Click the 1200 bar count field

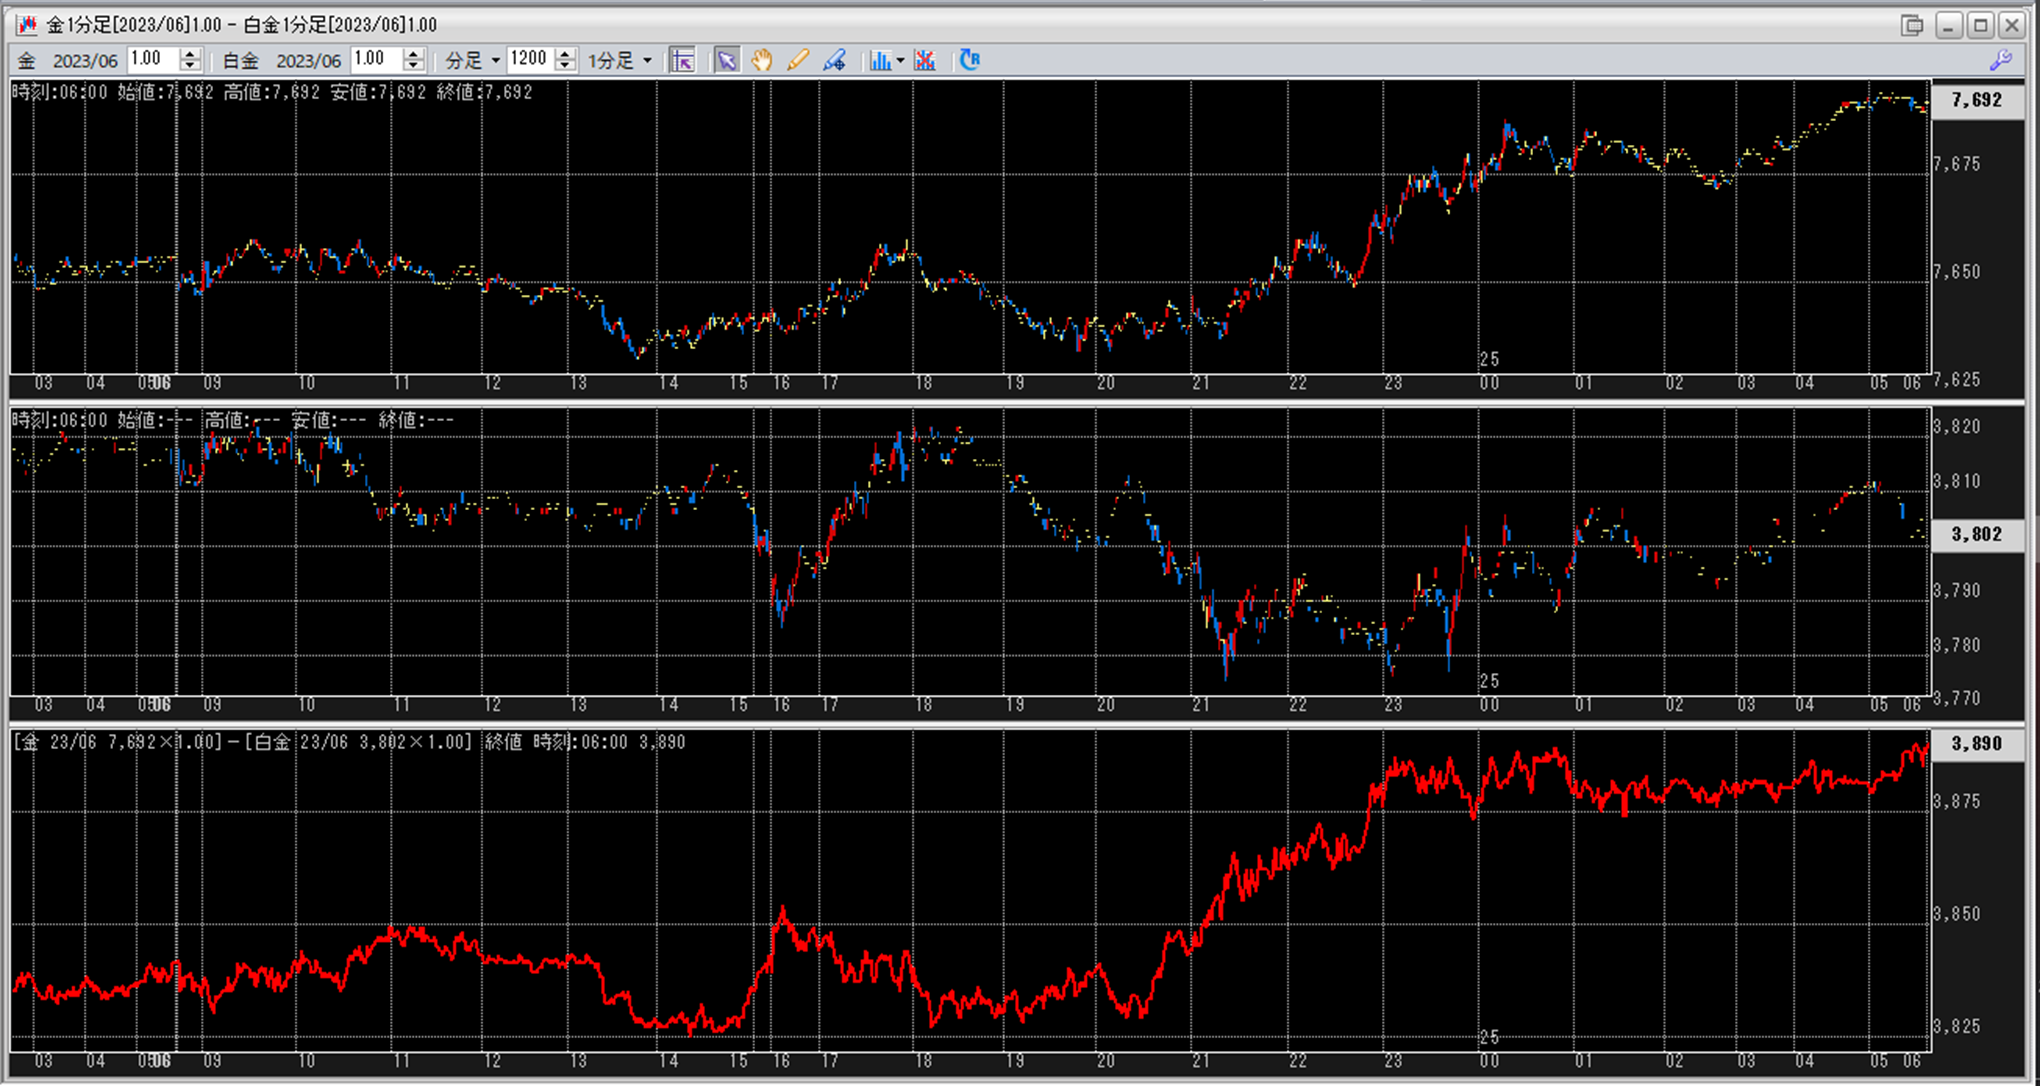tap(529, 60)
